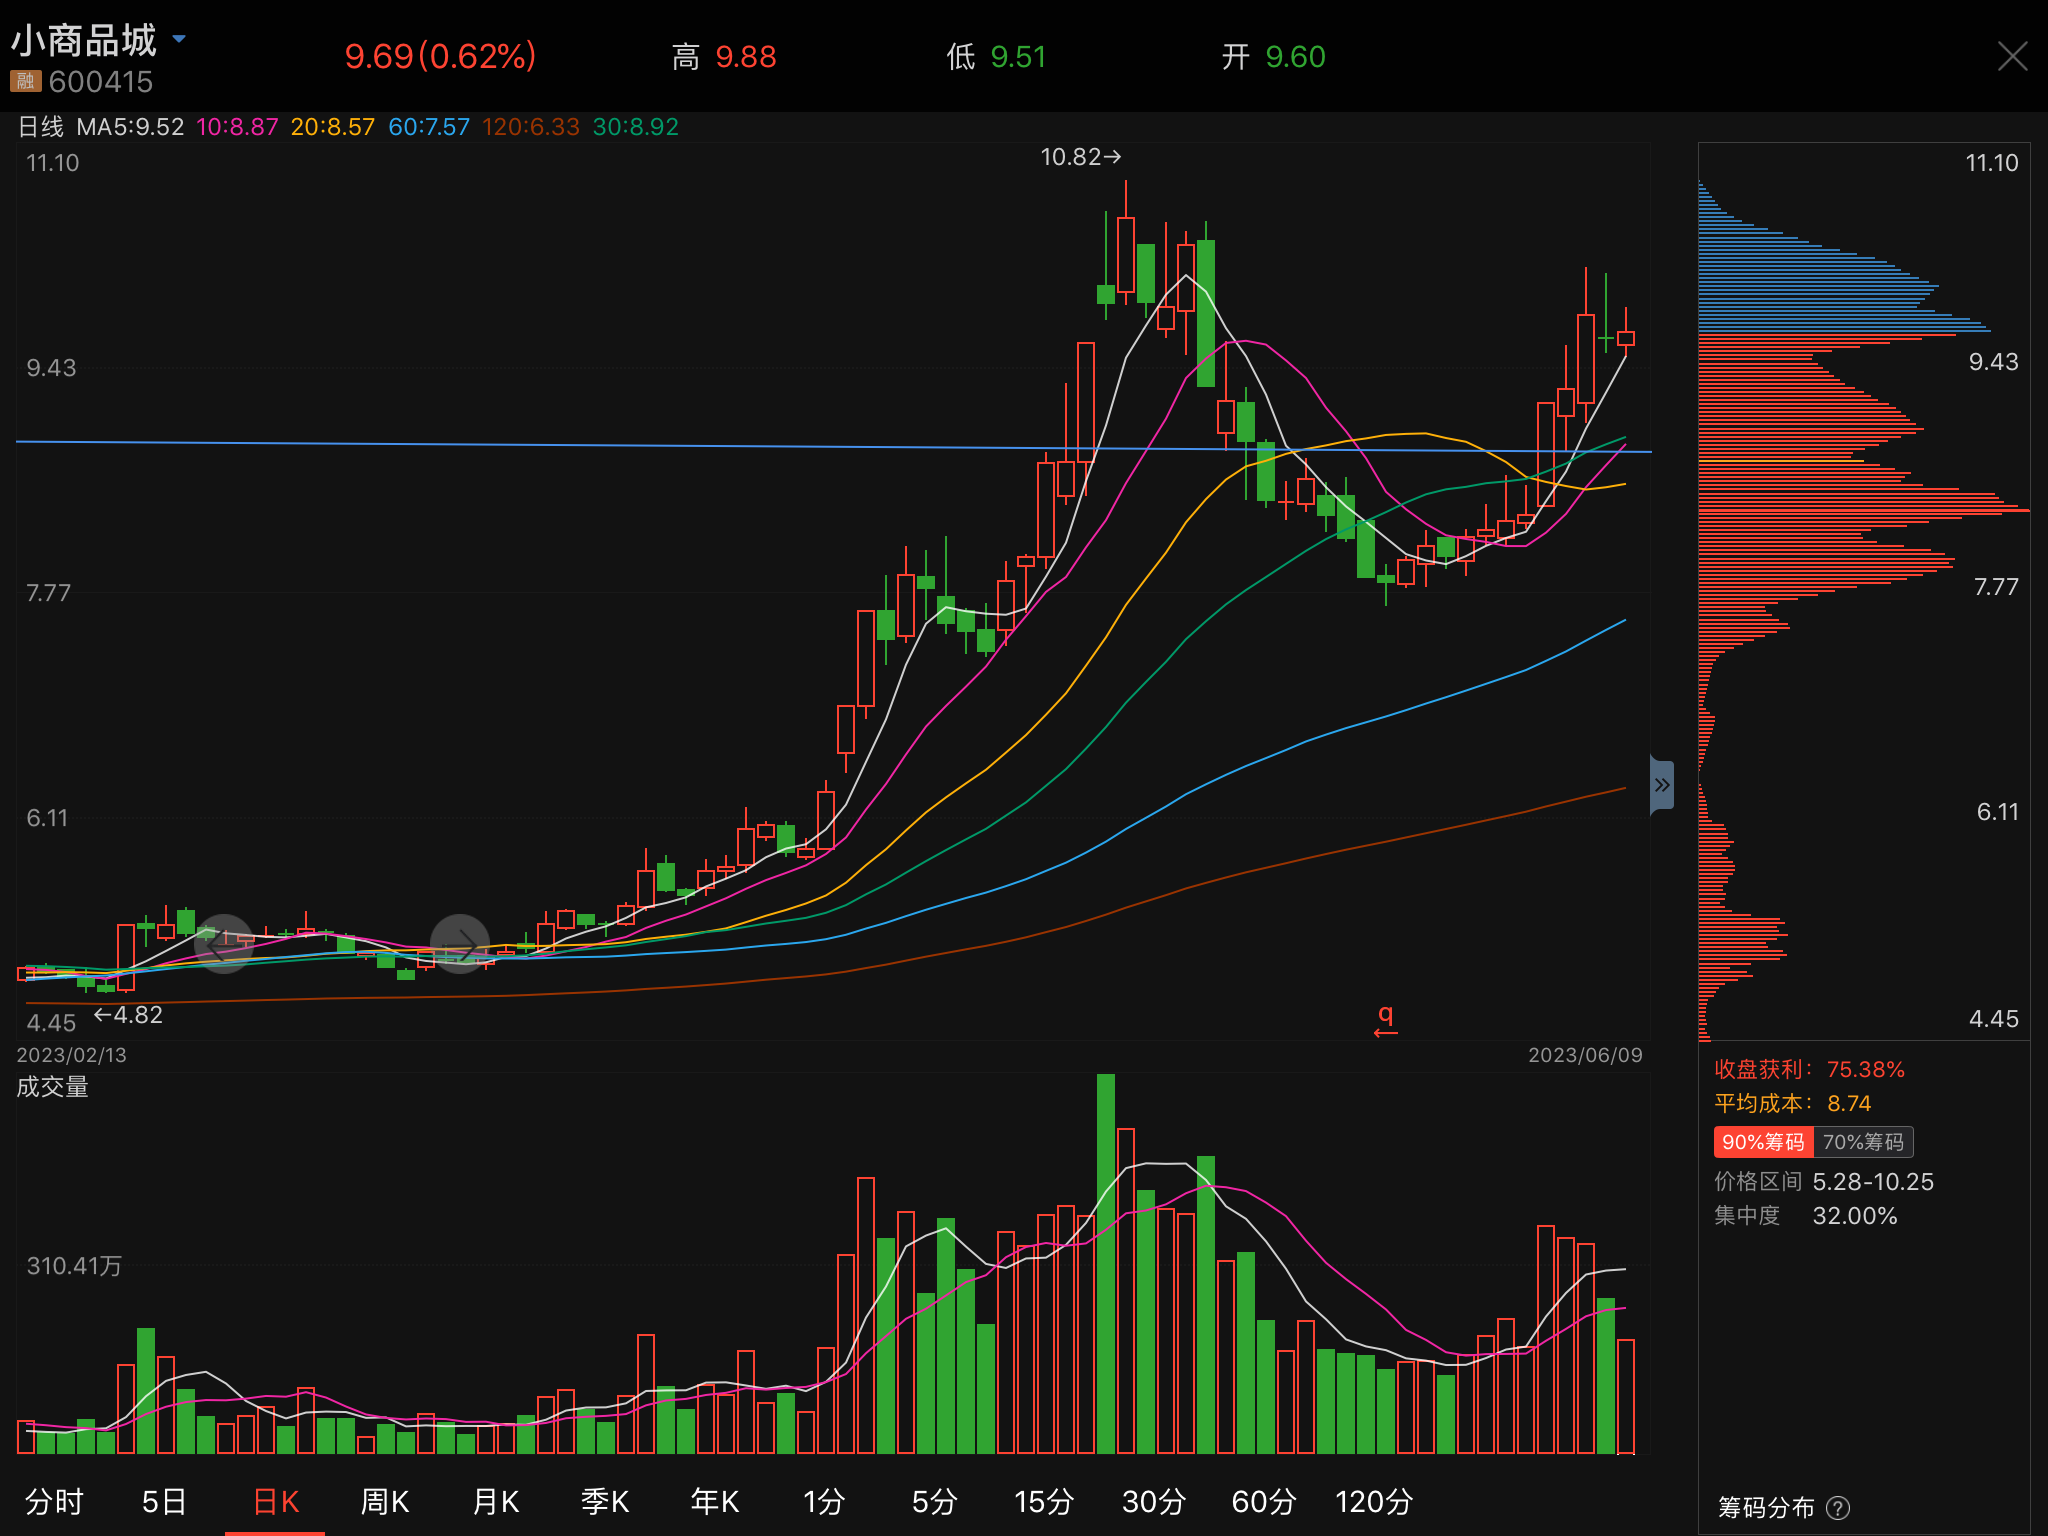Click the red q marker on chart
Viewport: 2048px width, 1536px height.
pyautogui.click(x=1385, y=1019)
